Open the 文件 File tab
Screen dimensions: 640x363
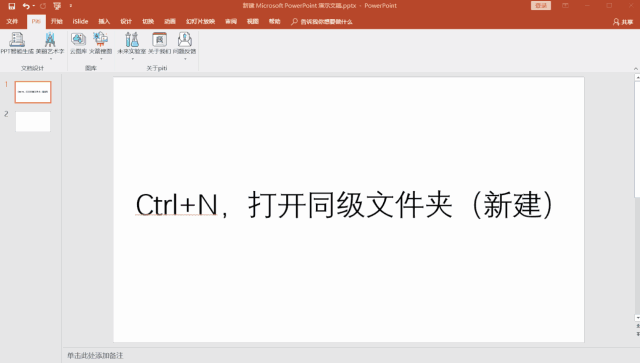(x=12, y=21)
